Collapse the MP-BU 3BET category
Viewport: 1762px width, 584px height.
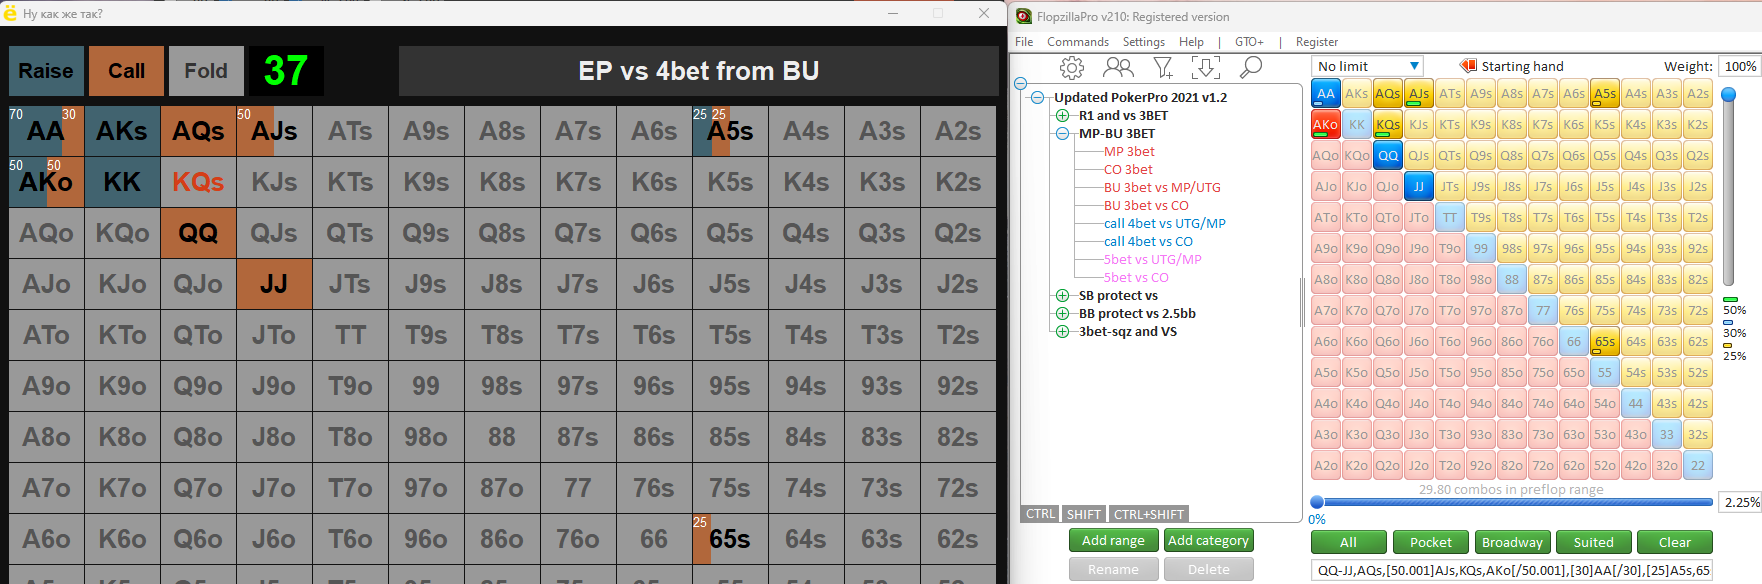tap(1062, 133)
